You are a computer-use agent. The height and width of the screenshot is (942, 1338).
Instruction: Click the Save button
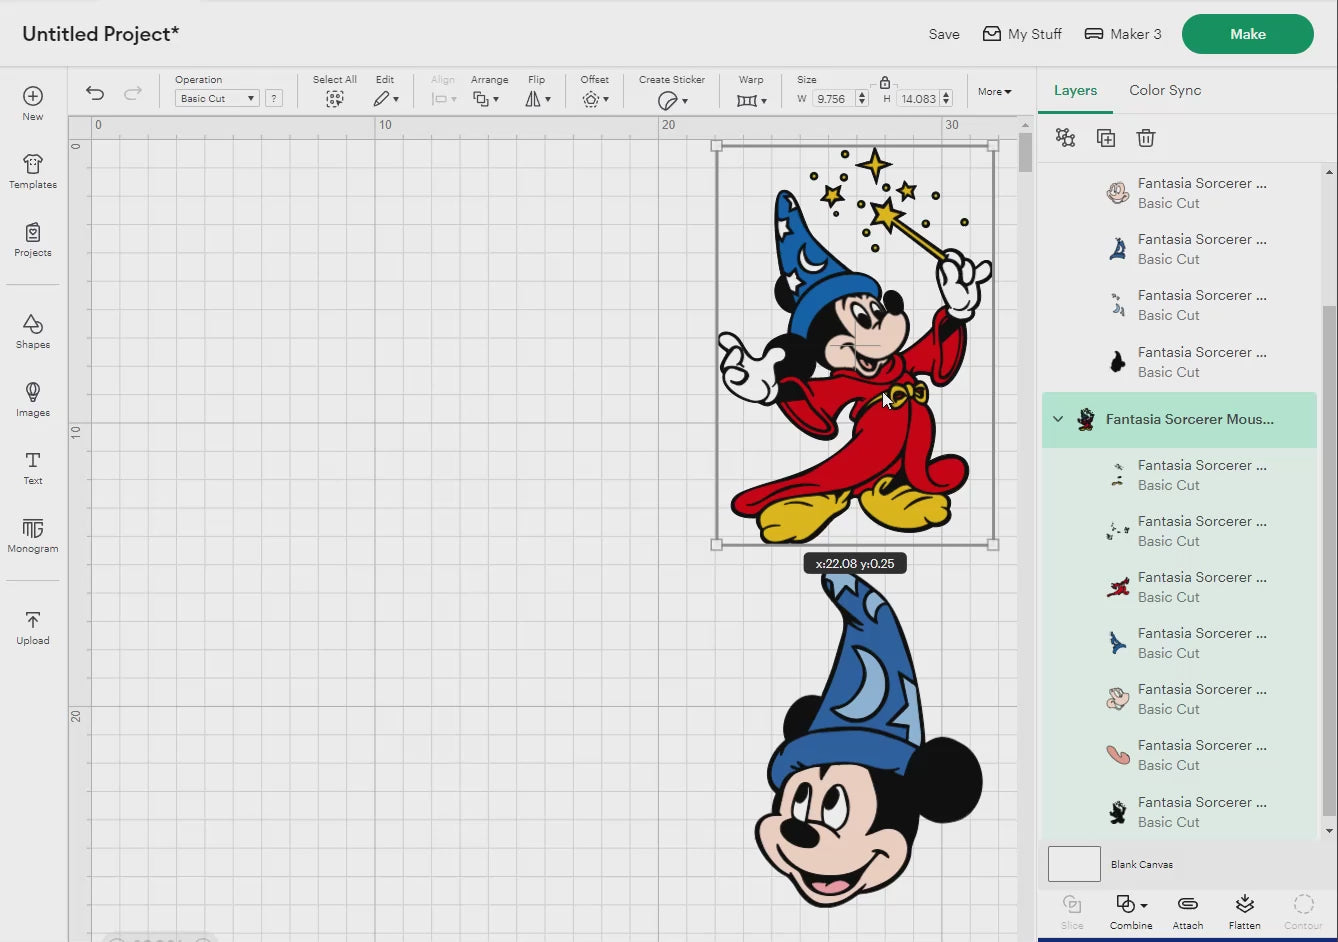[944, 34]
